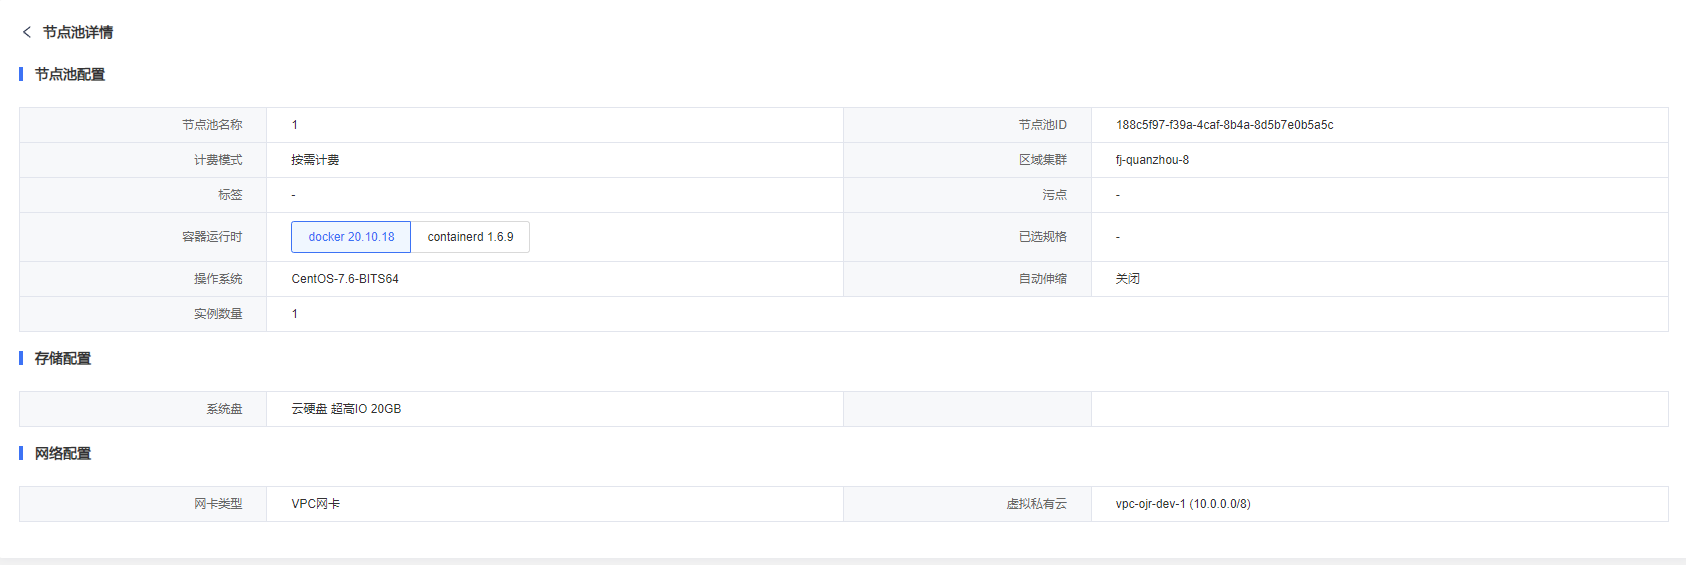This screenshot has width=1686, height=565.
Task: Click the fj-quanzhou-8 region cluster value
Action: [1152, 160]
